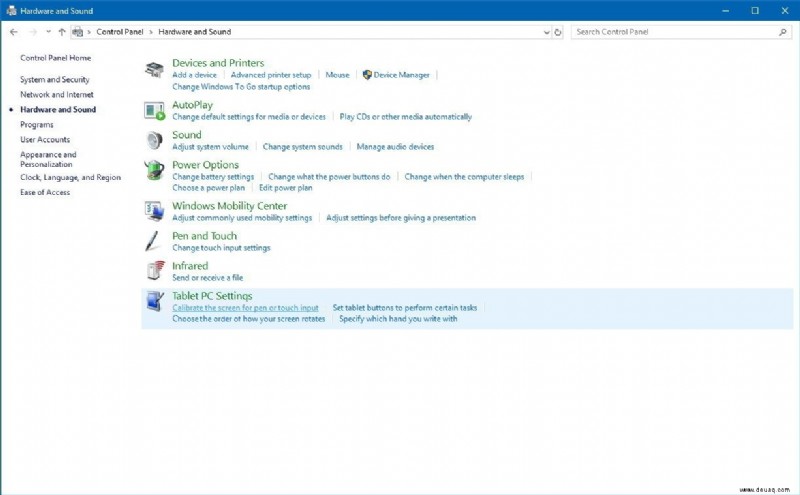This screenshot has width=800, height=495.
Task: Go up one level with Up arrow
Action: click(x=62, y=32)
